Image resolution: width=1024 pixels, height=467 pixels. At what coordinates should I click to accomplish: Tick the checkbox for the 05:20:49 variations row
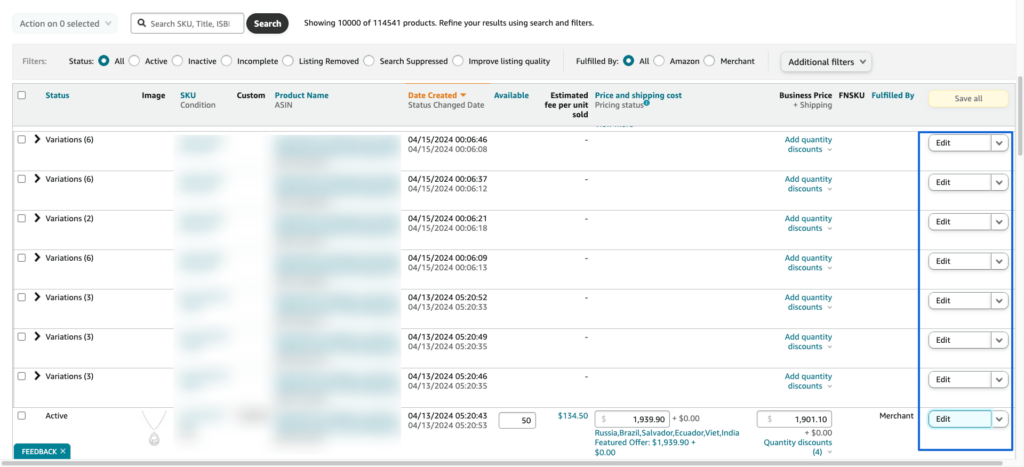pos(22,336)
